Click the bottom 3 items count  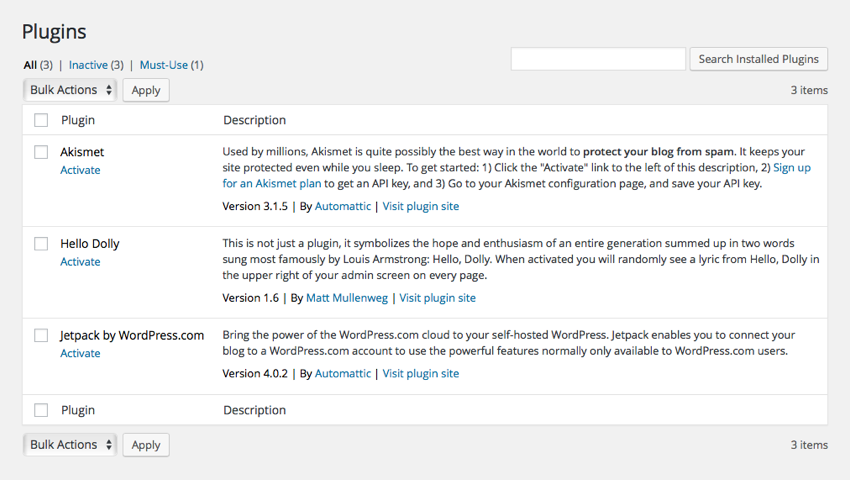coord(809,445)
